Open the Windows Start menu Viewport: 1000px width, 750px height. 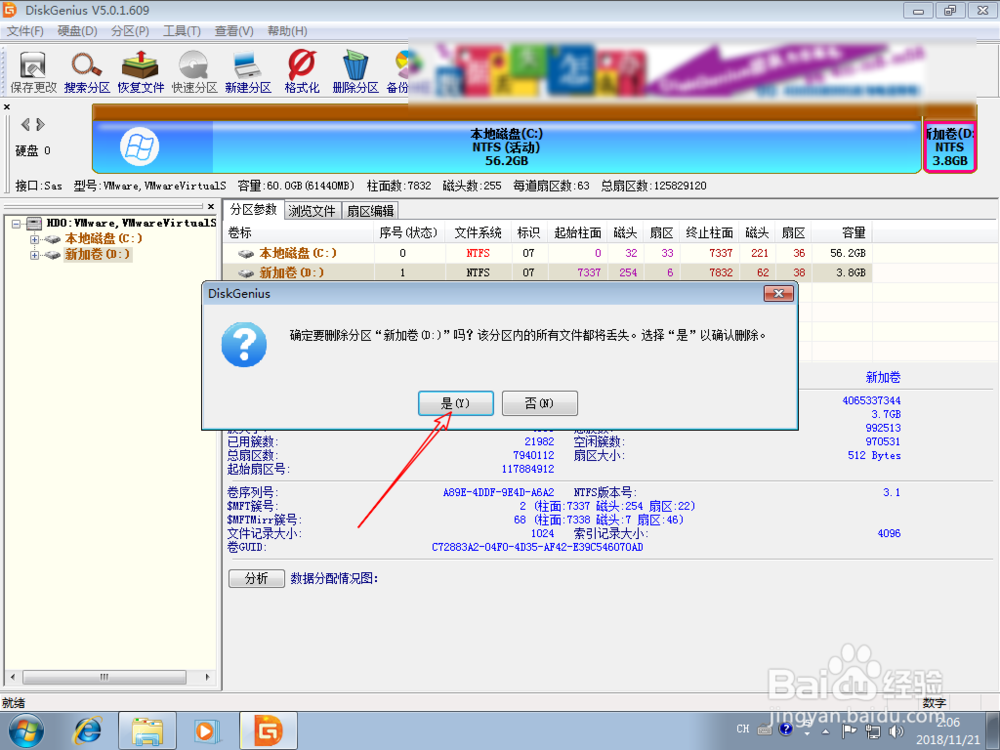point(27,731)
